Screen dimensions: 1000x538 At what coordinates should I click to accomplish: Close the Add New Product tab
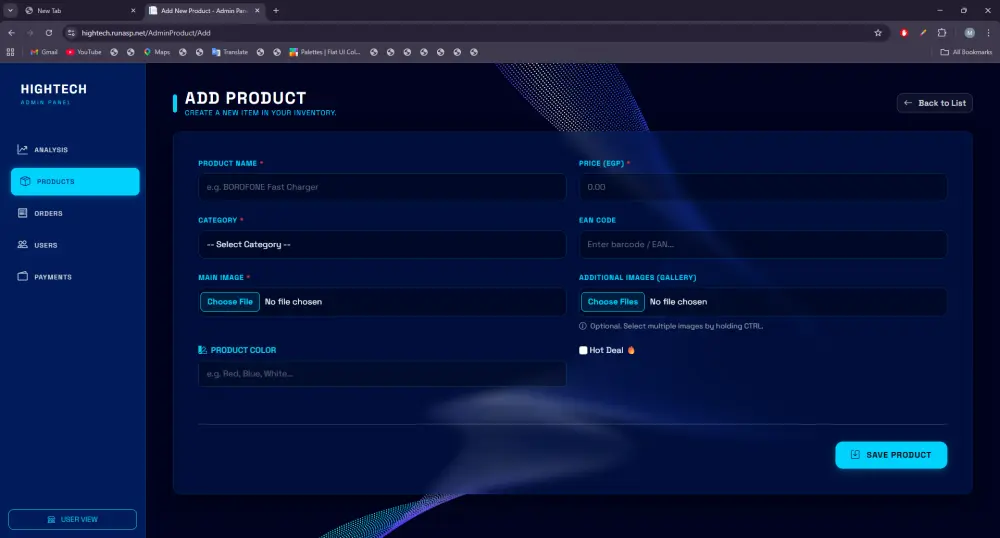(257, 10)
